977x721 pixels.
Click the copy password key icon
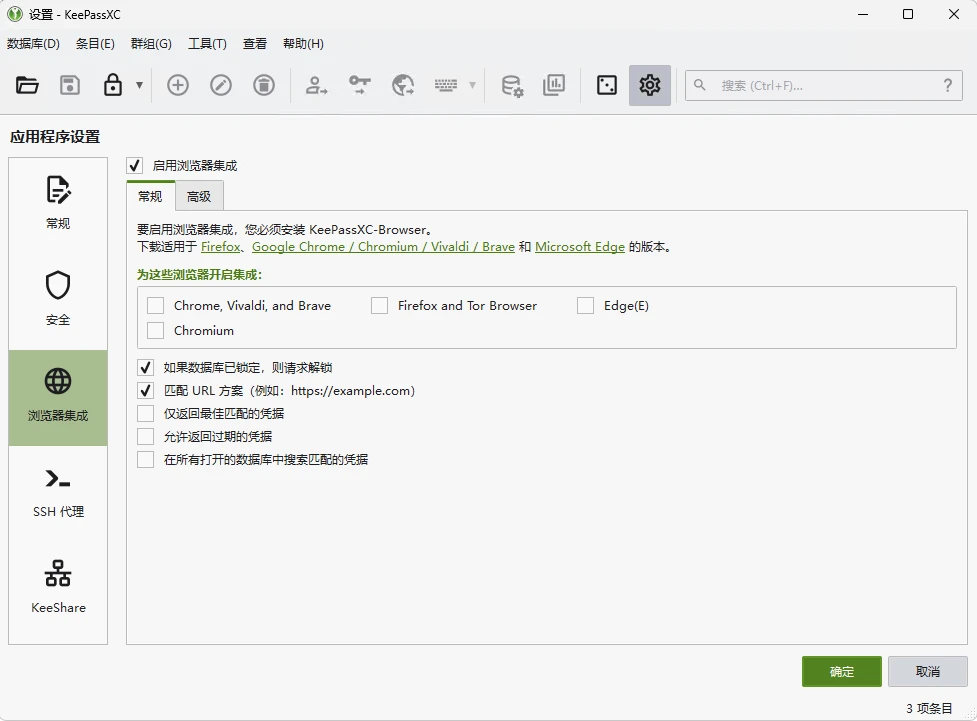(x=360, y=85)
